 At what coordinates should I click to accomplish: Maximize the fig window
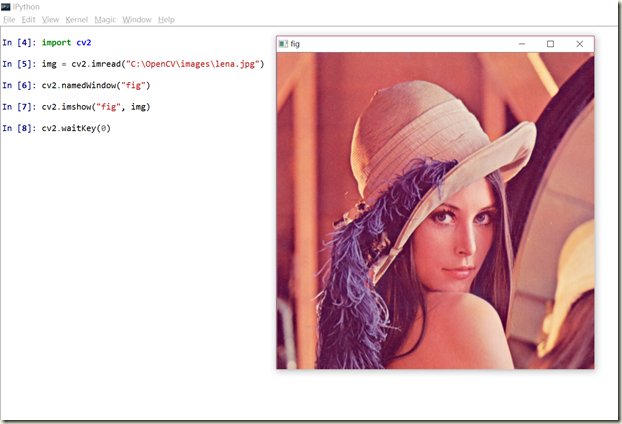coord(550,44)
